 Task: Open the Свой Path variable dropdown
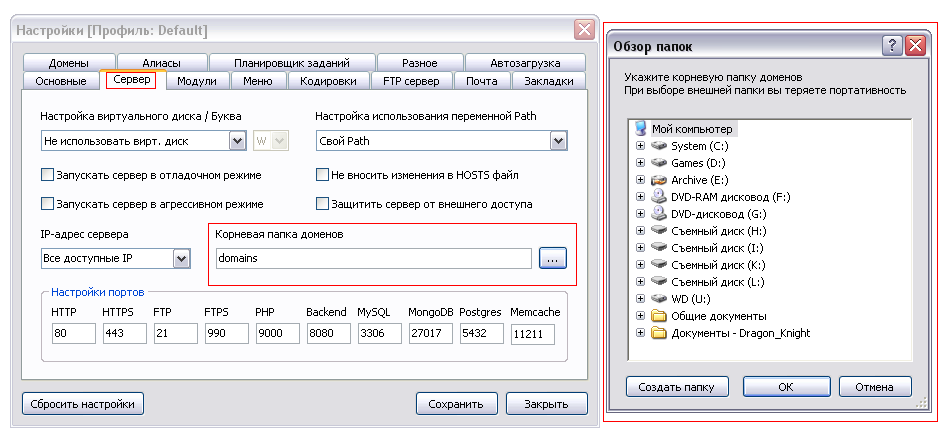click(558, 141)
